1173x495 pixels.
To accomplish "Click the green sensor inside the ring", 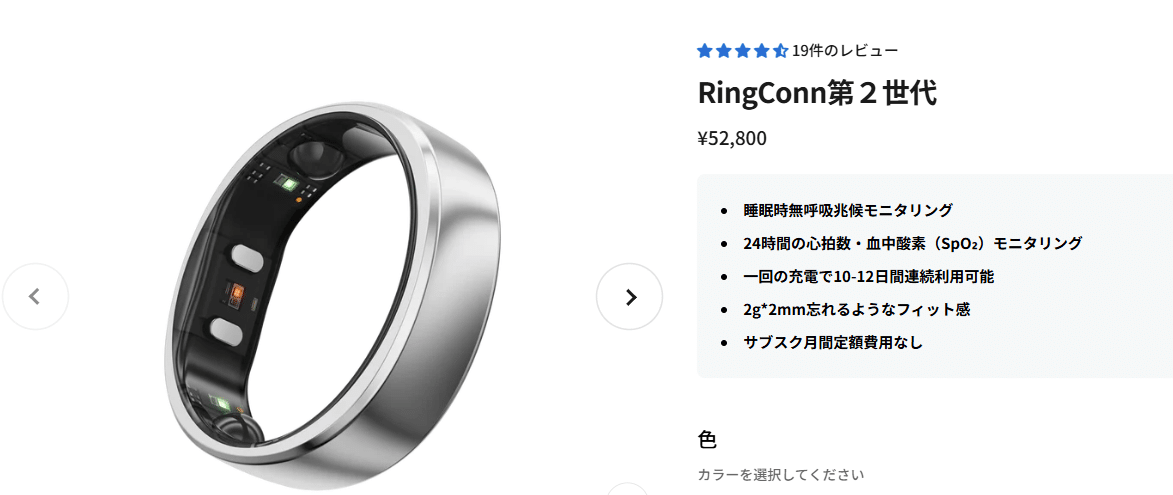I will [287, 182].
